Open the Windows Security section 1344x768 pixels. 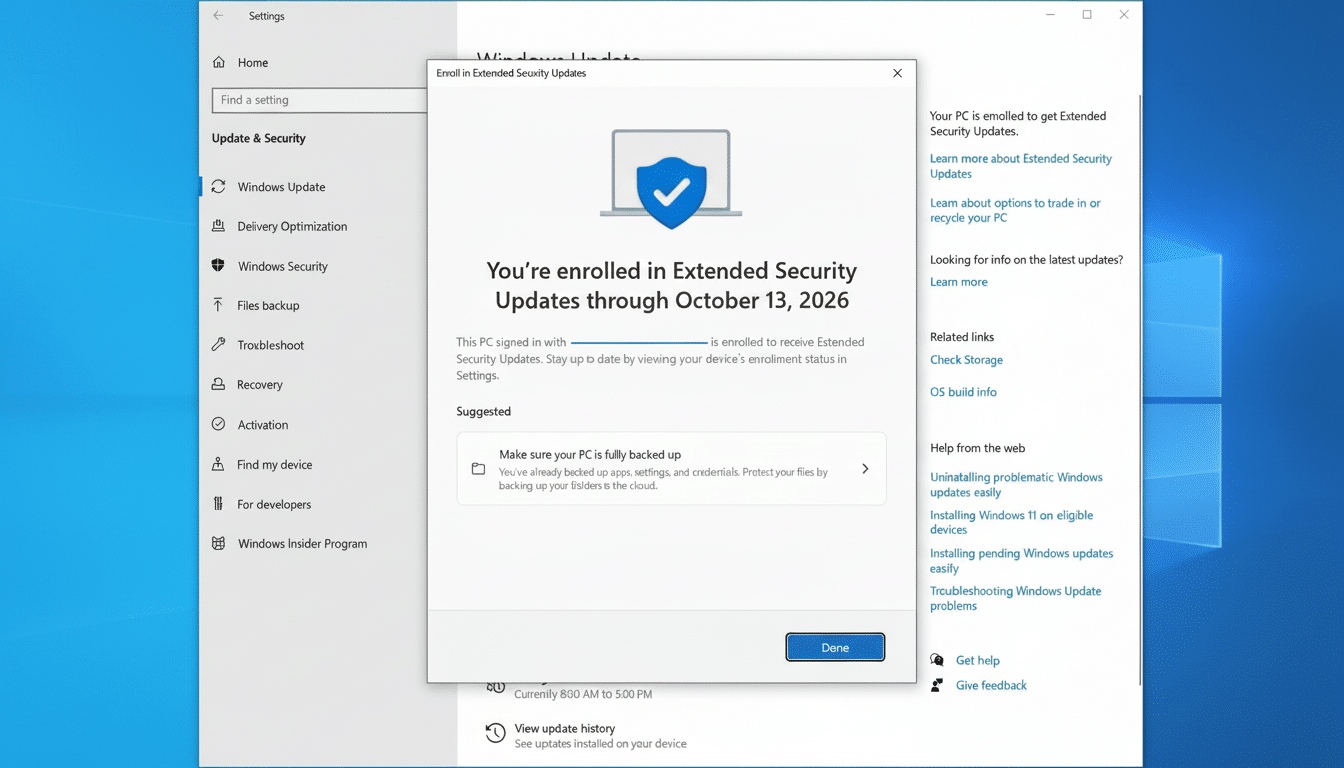click(282, 266)
